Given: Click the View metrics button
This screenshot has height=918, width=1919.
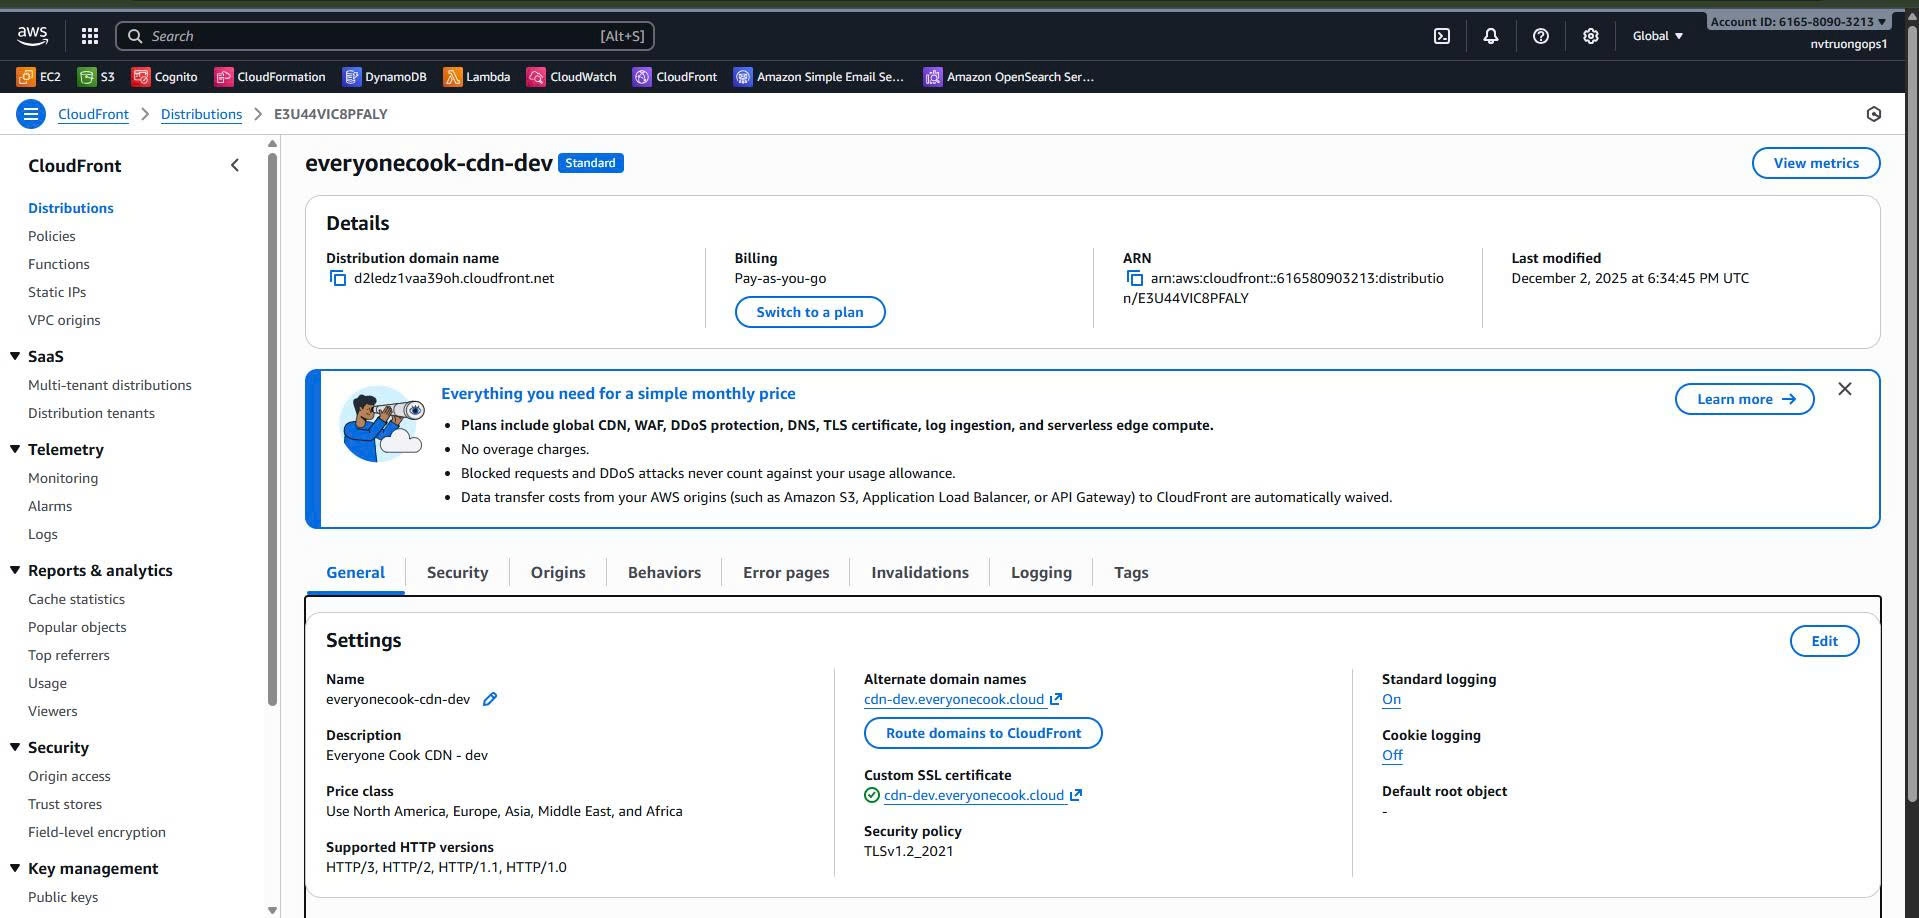Looking at the screenshot, I should pyautogui.click(x=1816, y=163).
